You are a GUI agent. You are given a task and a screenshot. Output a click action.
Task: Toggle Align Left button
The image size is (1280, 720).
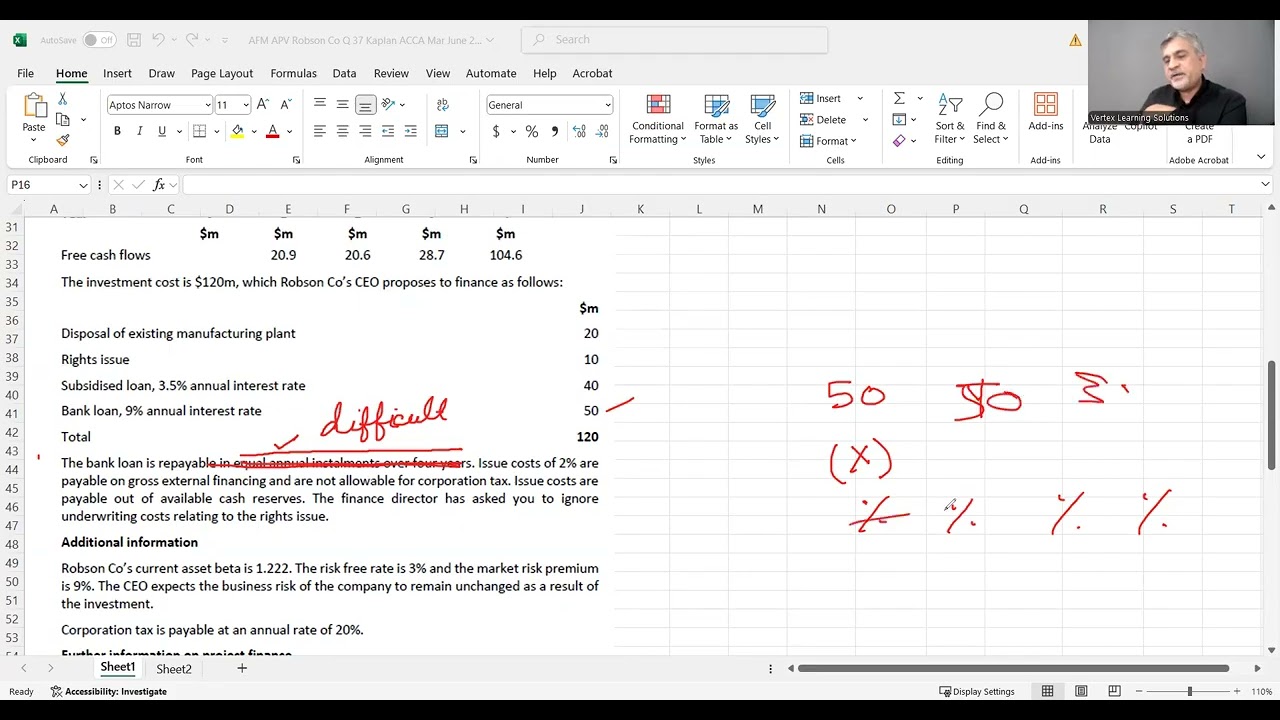click(320, 131)
